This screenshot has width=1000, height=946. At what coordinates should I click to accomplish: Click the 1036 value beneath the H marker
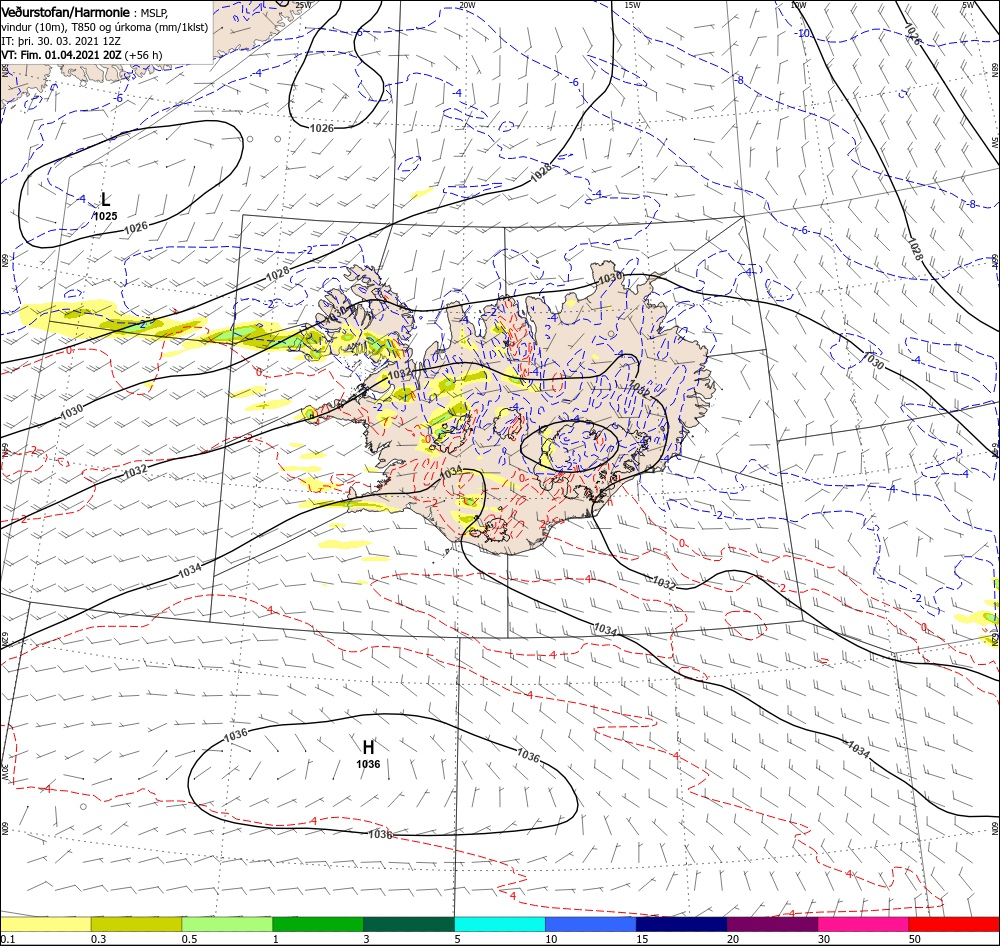click(x=368, y=764)
